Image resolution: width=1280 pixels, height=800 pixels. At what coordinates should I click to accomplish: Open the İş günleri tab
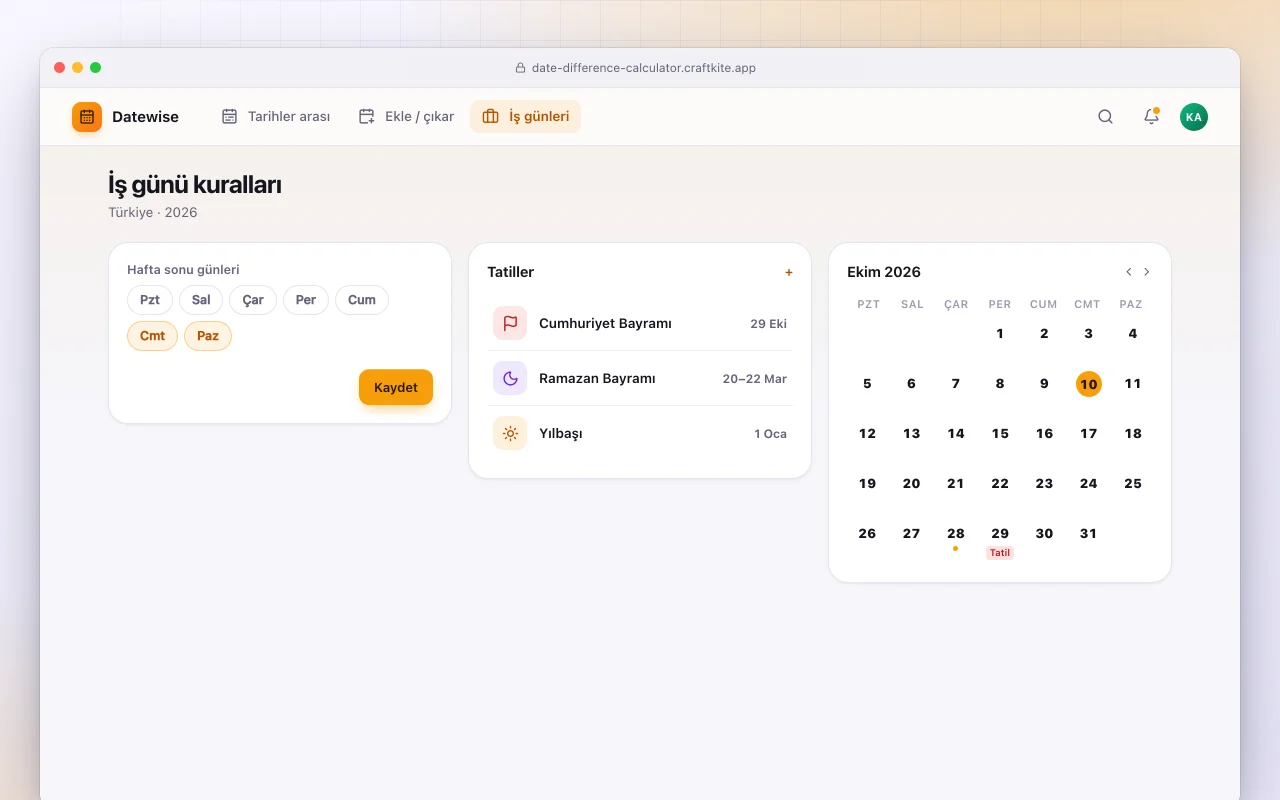coord(526,117)
